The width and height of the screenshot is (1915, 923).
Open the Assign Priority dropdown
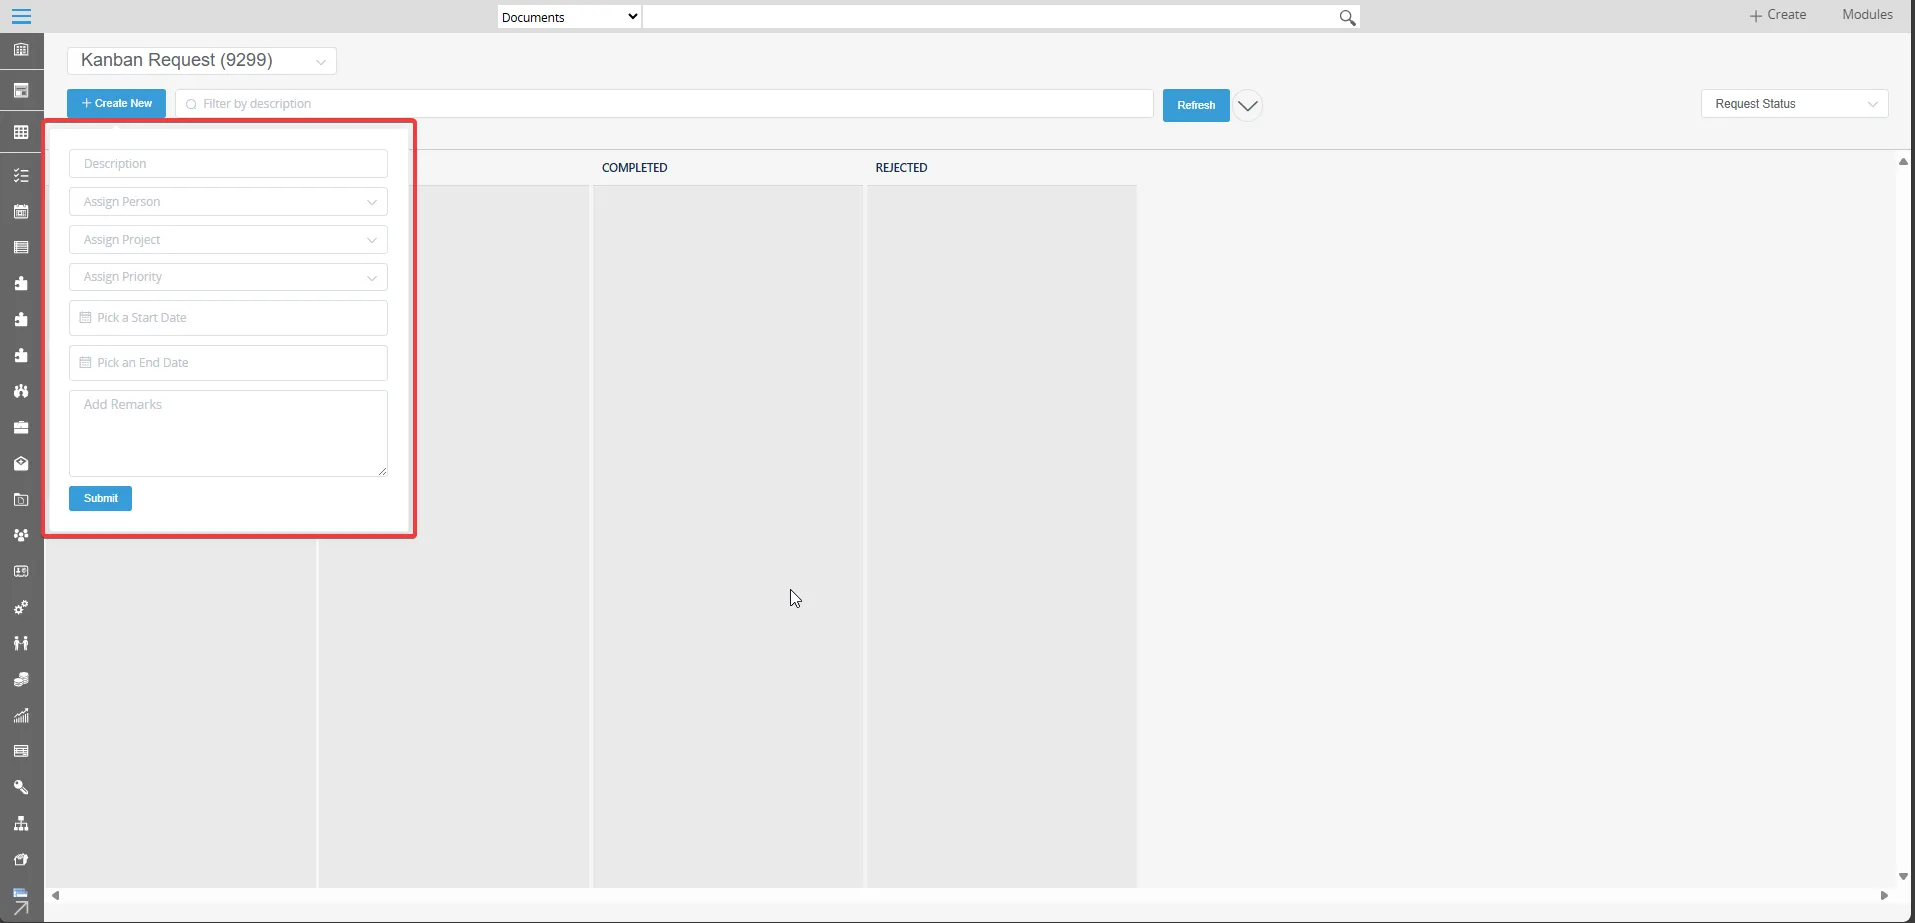pyautogui.click(x=228, y=277)
